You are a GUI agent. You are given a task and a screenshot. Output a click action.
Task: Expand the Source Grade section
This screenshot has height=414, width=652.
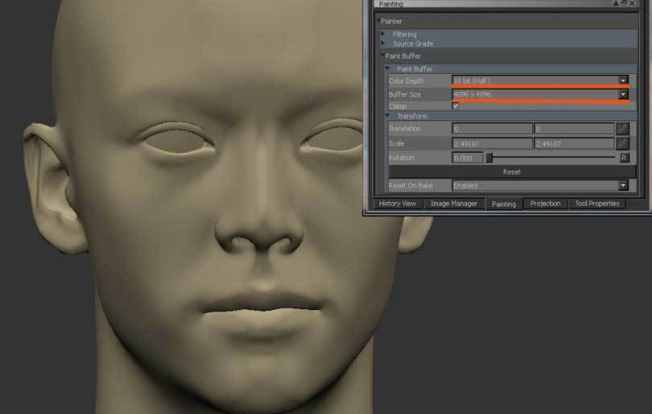click(x=383, y=43)
